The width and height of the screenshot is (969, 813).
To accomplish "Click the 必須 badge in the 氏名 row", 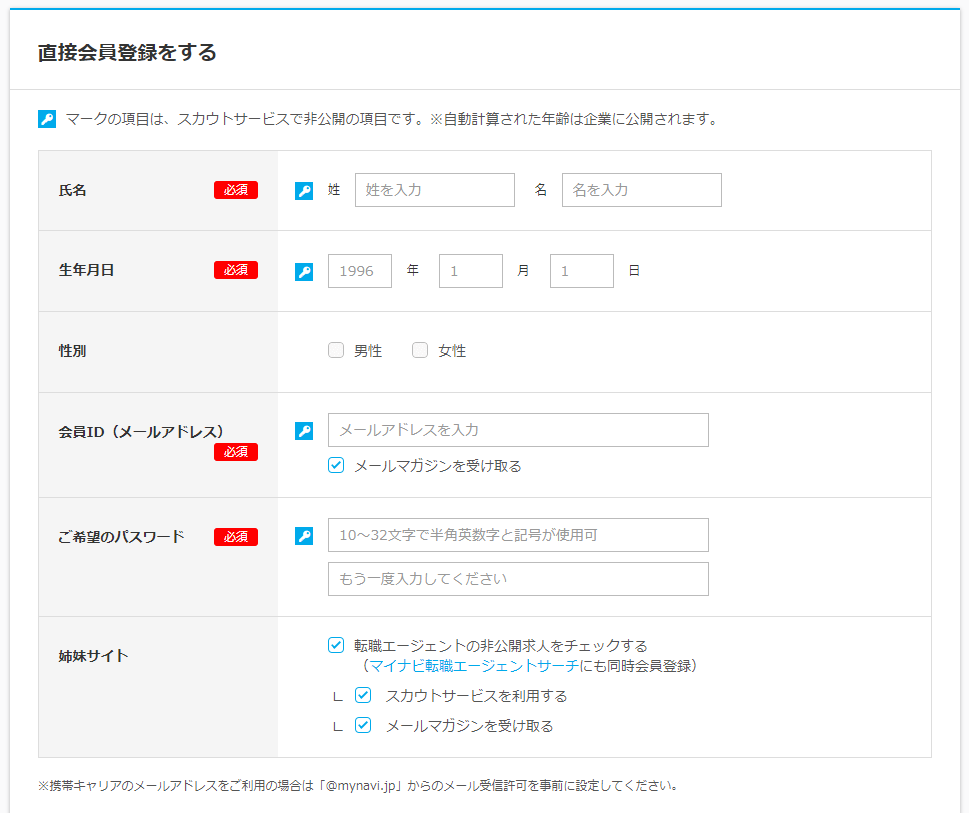I will [x=236, y=190].
